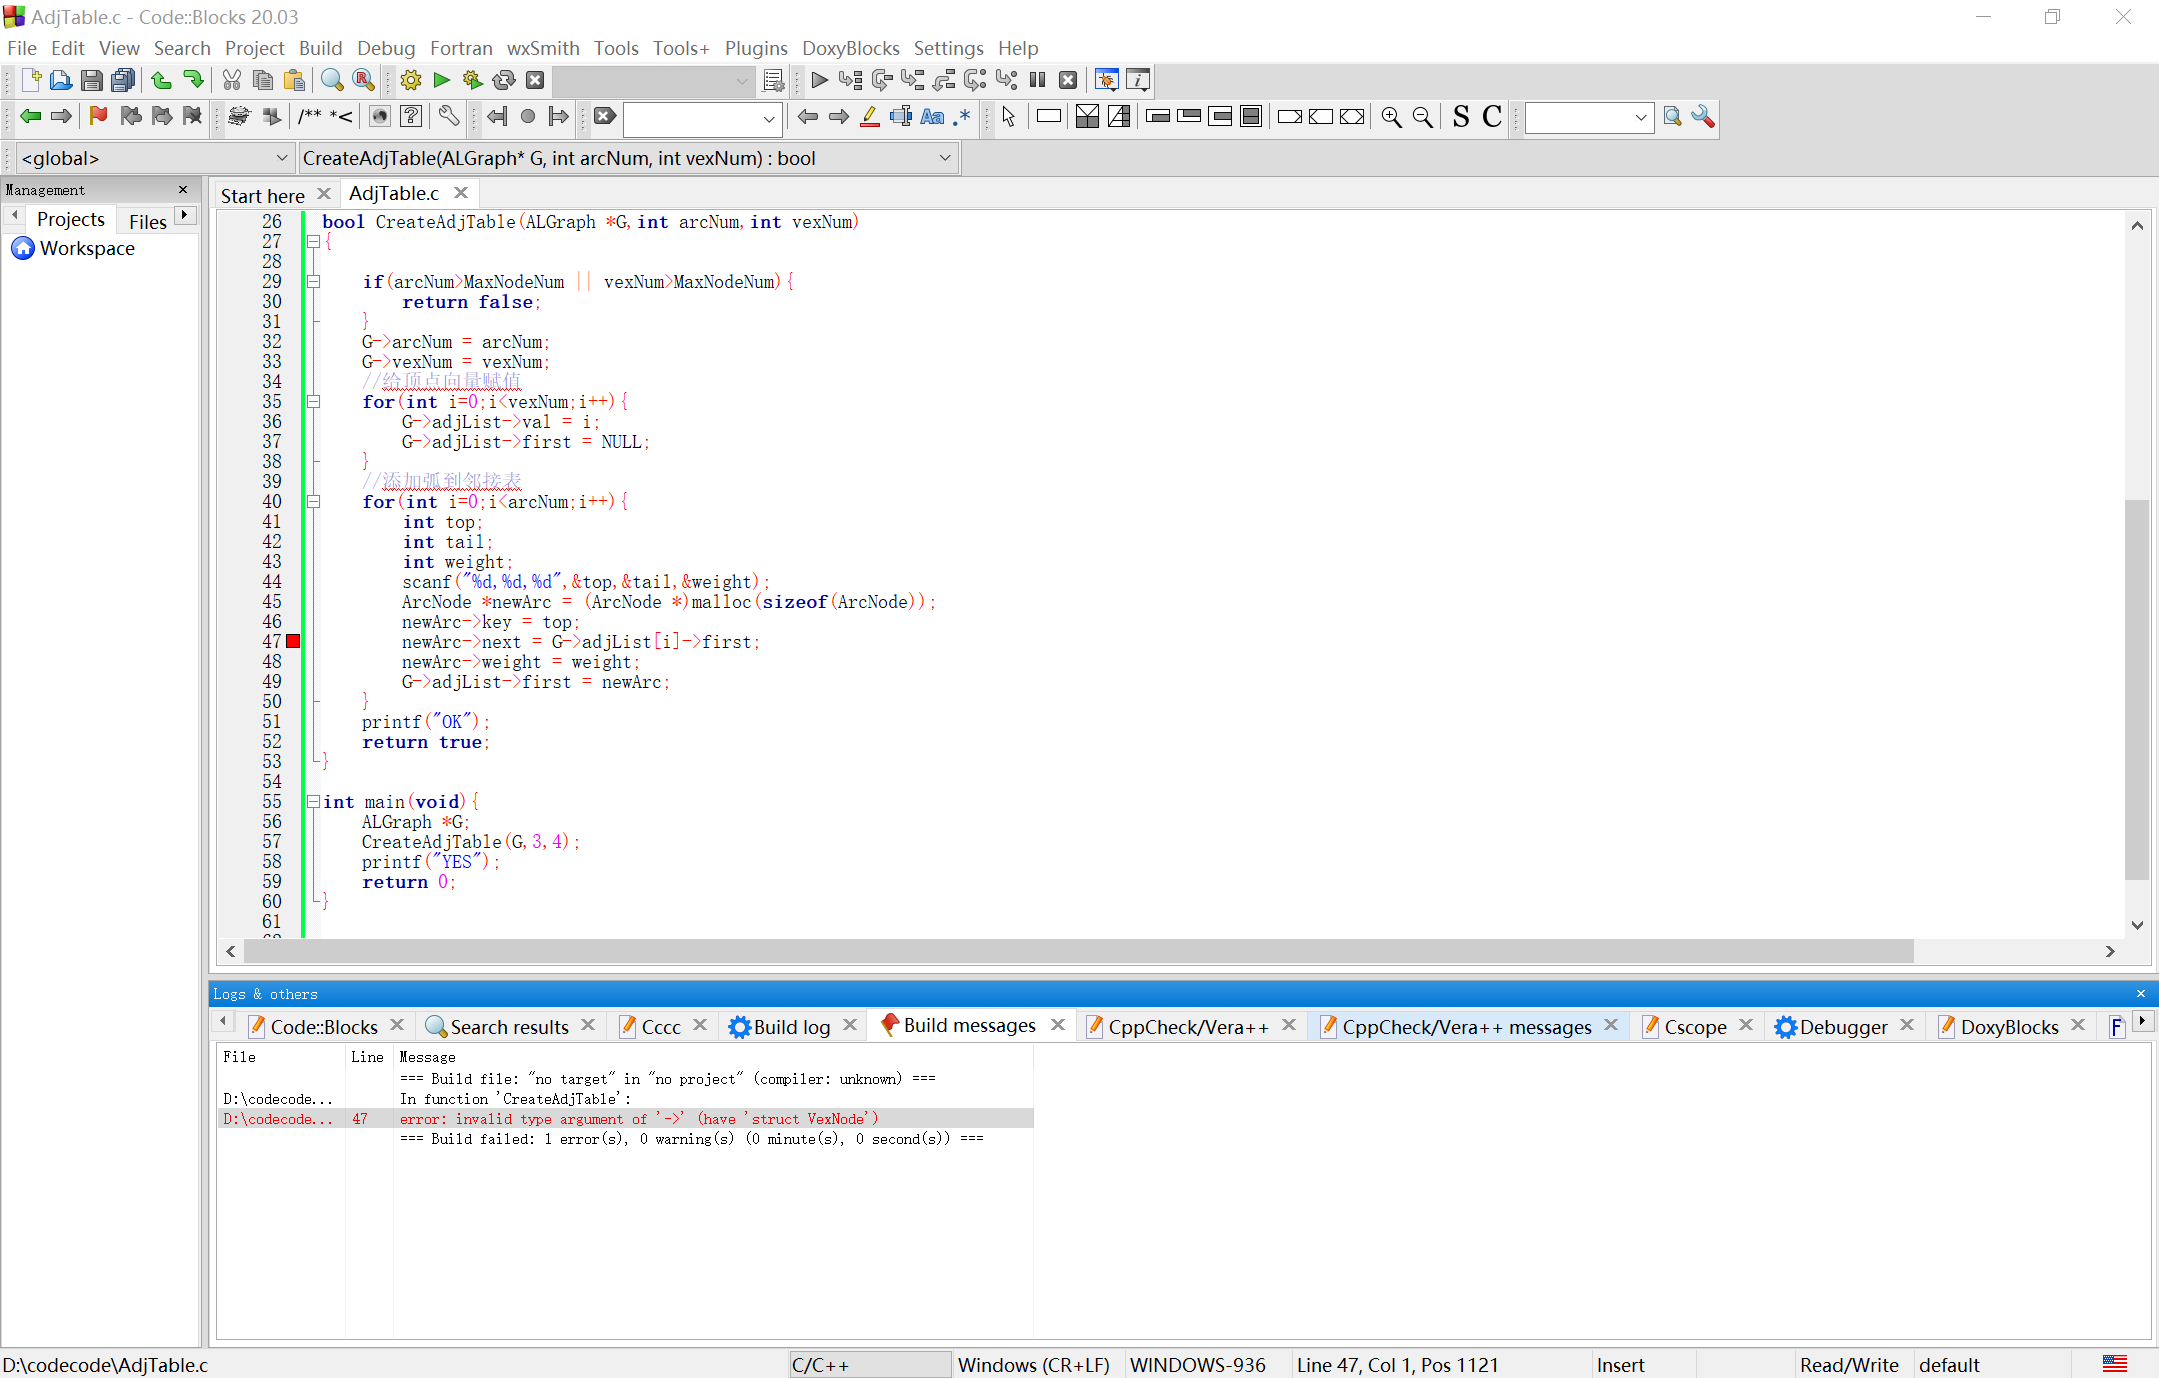
Task: Click the Build and Run icon
Action: [472, 81]
